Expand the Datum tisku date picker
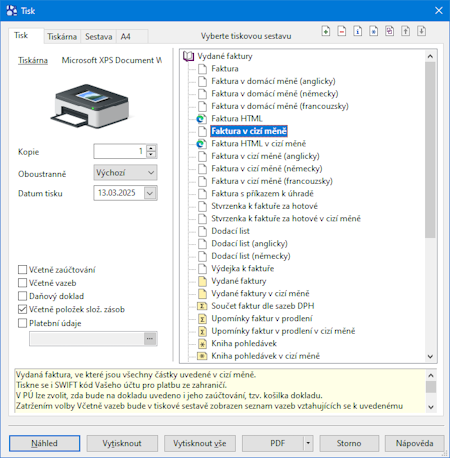Image resolution: width=450 pixels, height=458 pixels. coord(150,193)
